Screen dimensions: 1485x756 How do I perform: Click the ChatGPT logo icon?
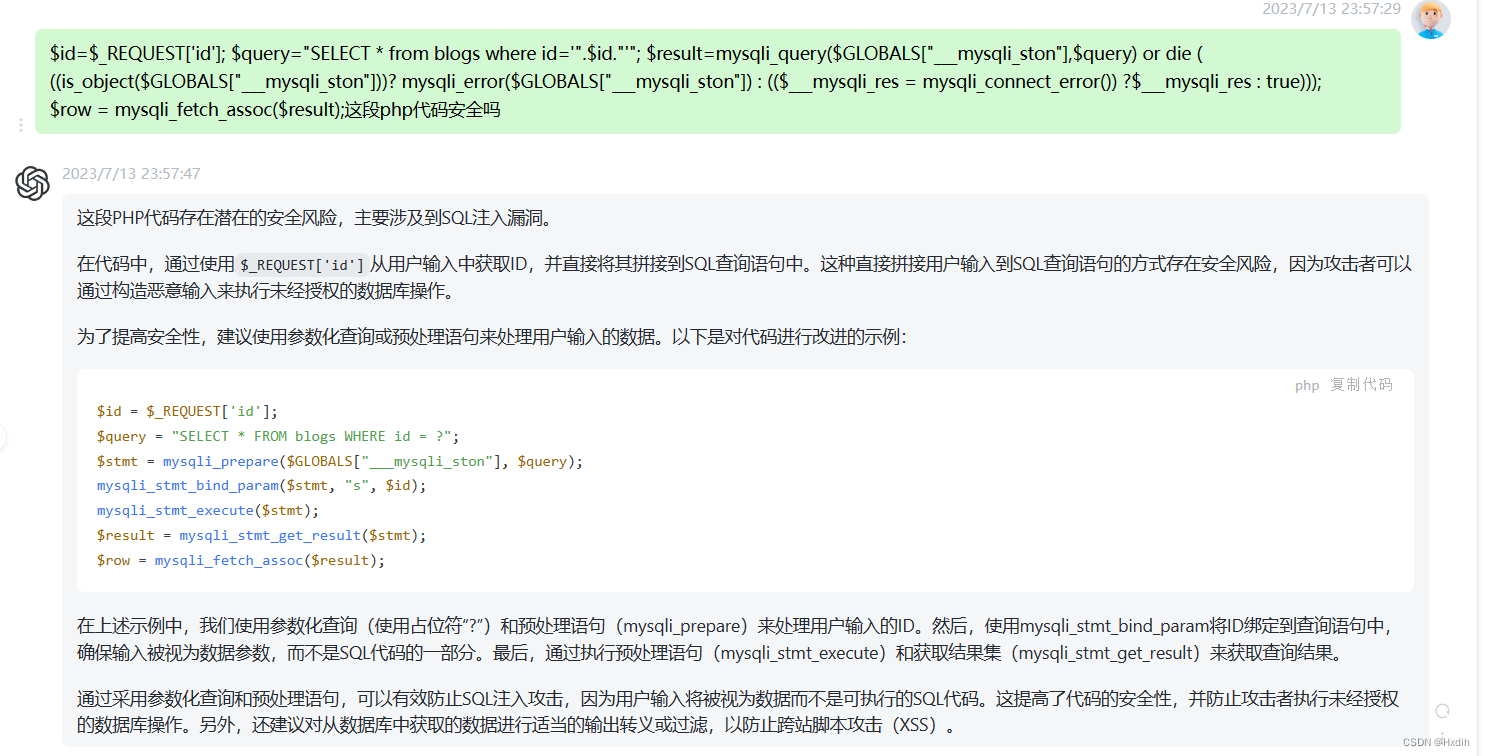tap(31, 184)
